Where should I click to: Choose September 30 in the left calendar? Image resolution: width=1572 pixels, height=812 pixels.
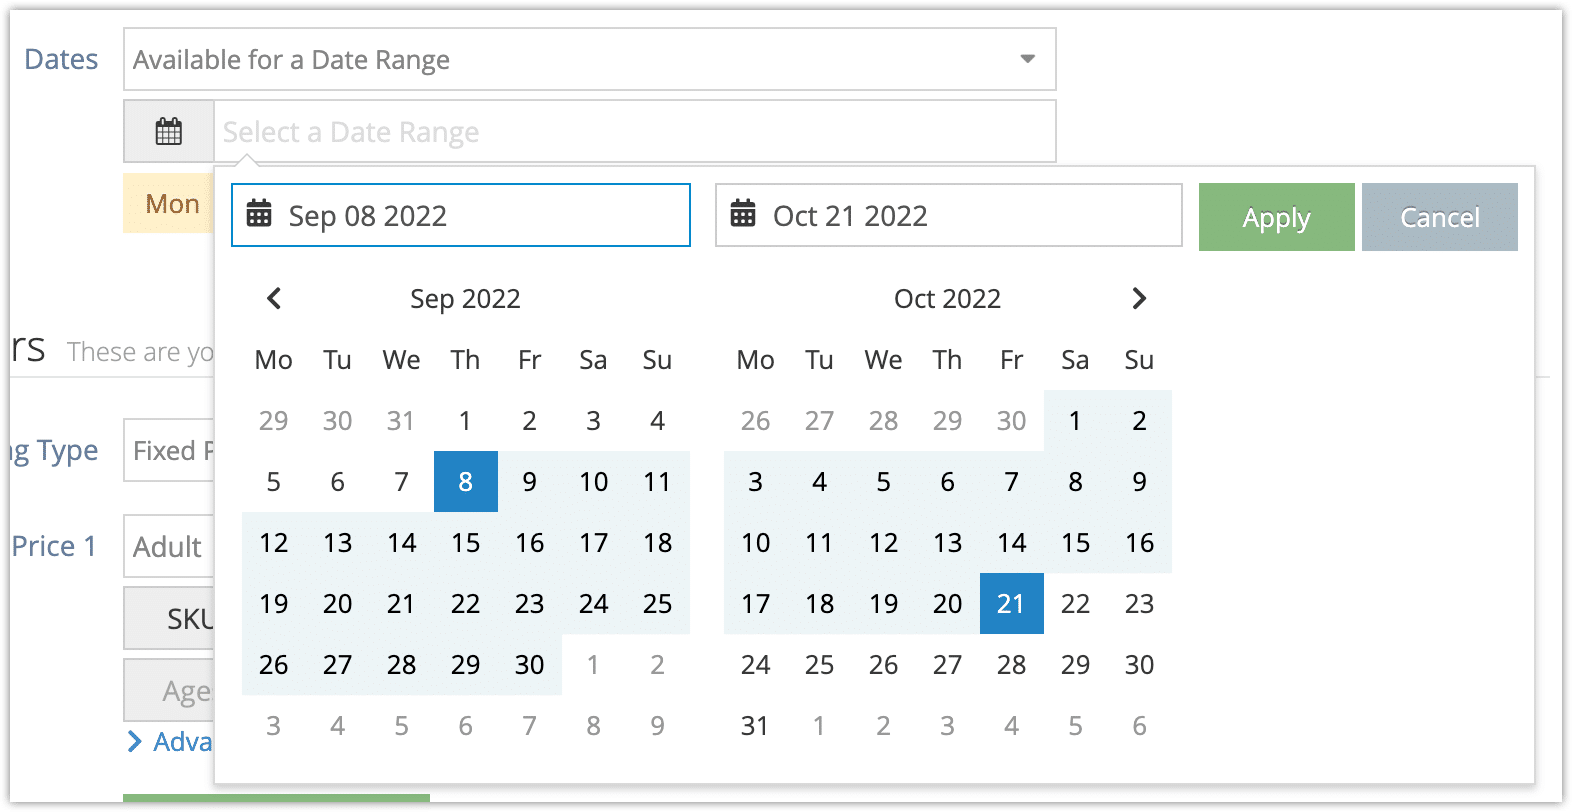pos(530,665)
